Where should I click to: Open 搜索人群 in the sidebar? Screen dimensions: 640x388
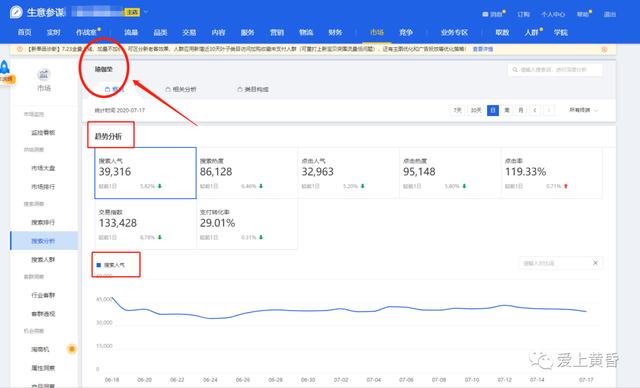click(43, 259)
